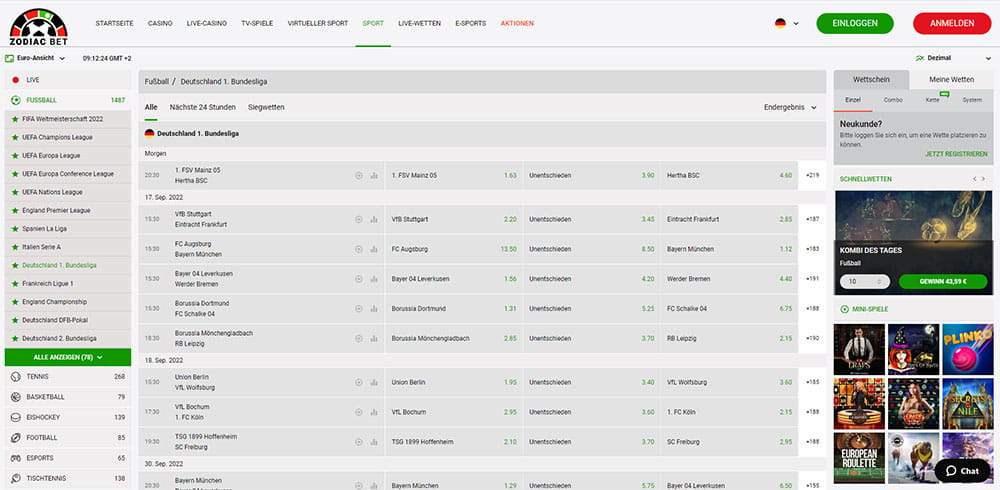Viewport: 1000px width, 490px height.
Task: Click star icon next to FIFA Weltmeisterschaft 2022
Action: pyautogui.click(x=15, y=119)
